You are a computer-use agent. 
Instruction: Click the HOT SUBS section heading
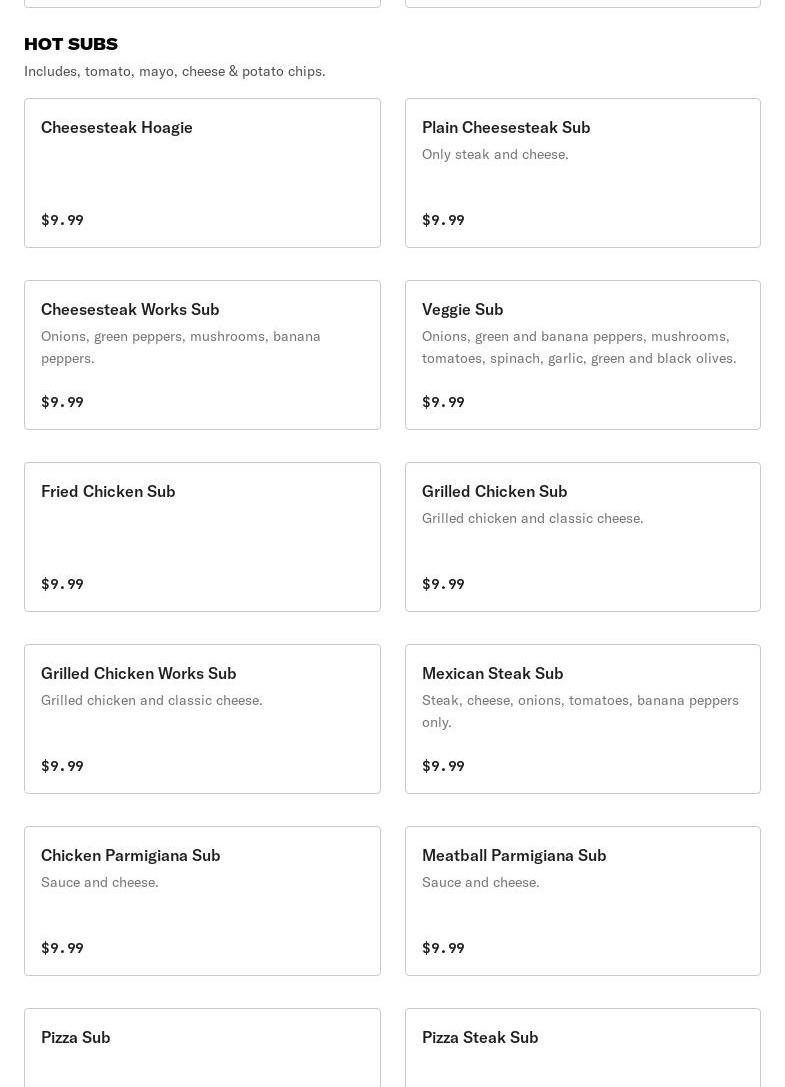pos(71,44)
